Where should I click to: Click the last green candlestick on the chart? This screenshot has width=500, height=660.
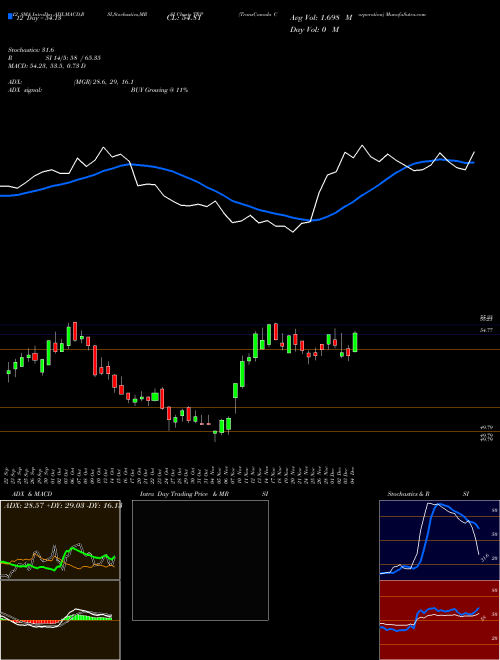point(355,342)
